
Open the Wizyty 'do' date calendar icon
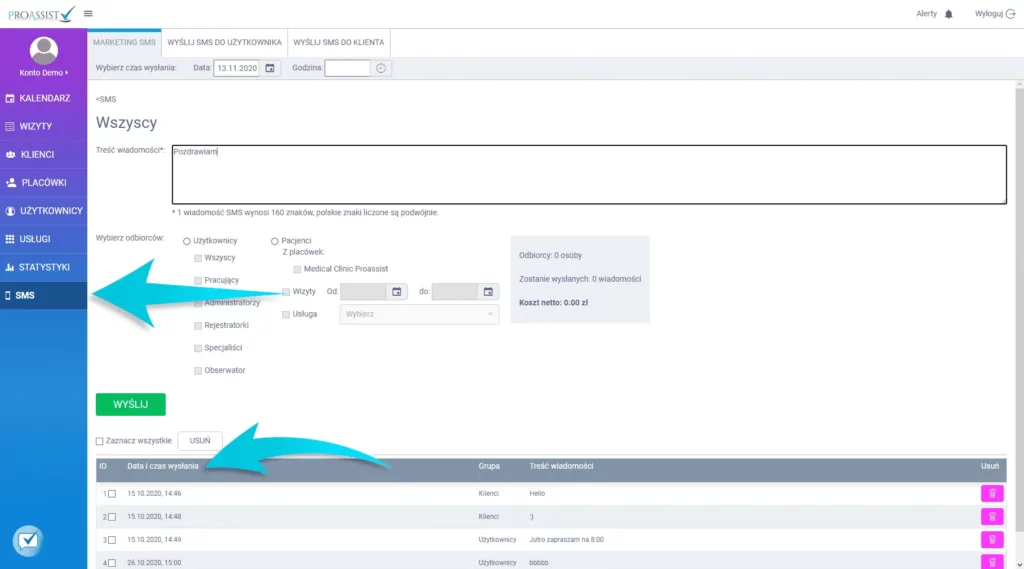pyautogui.click(x=488, y=292)
